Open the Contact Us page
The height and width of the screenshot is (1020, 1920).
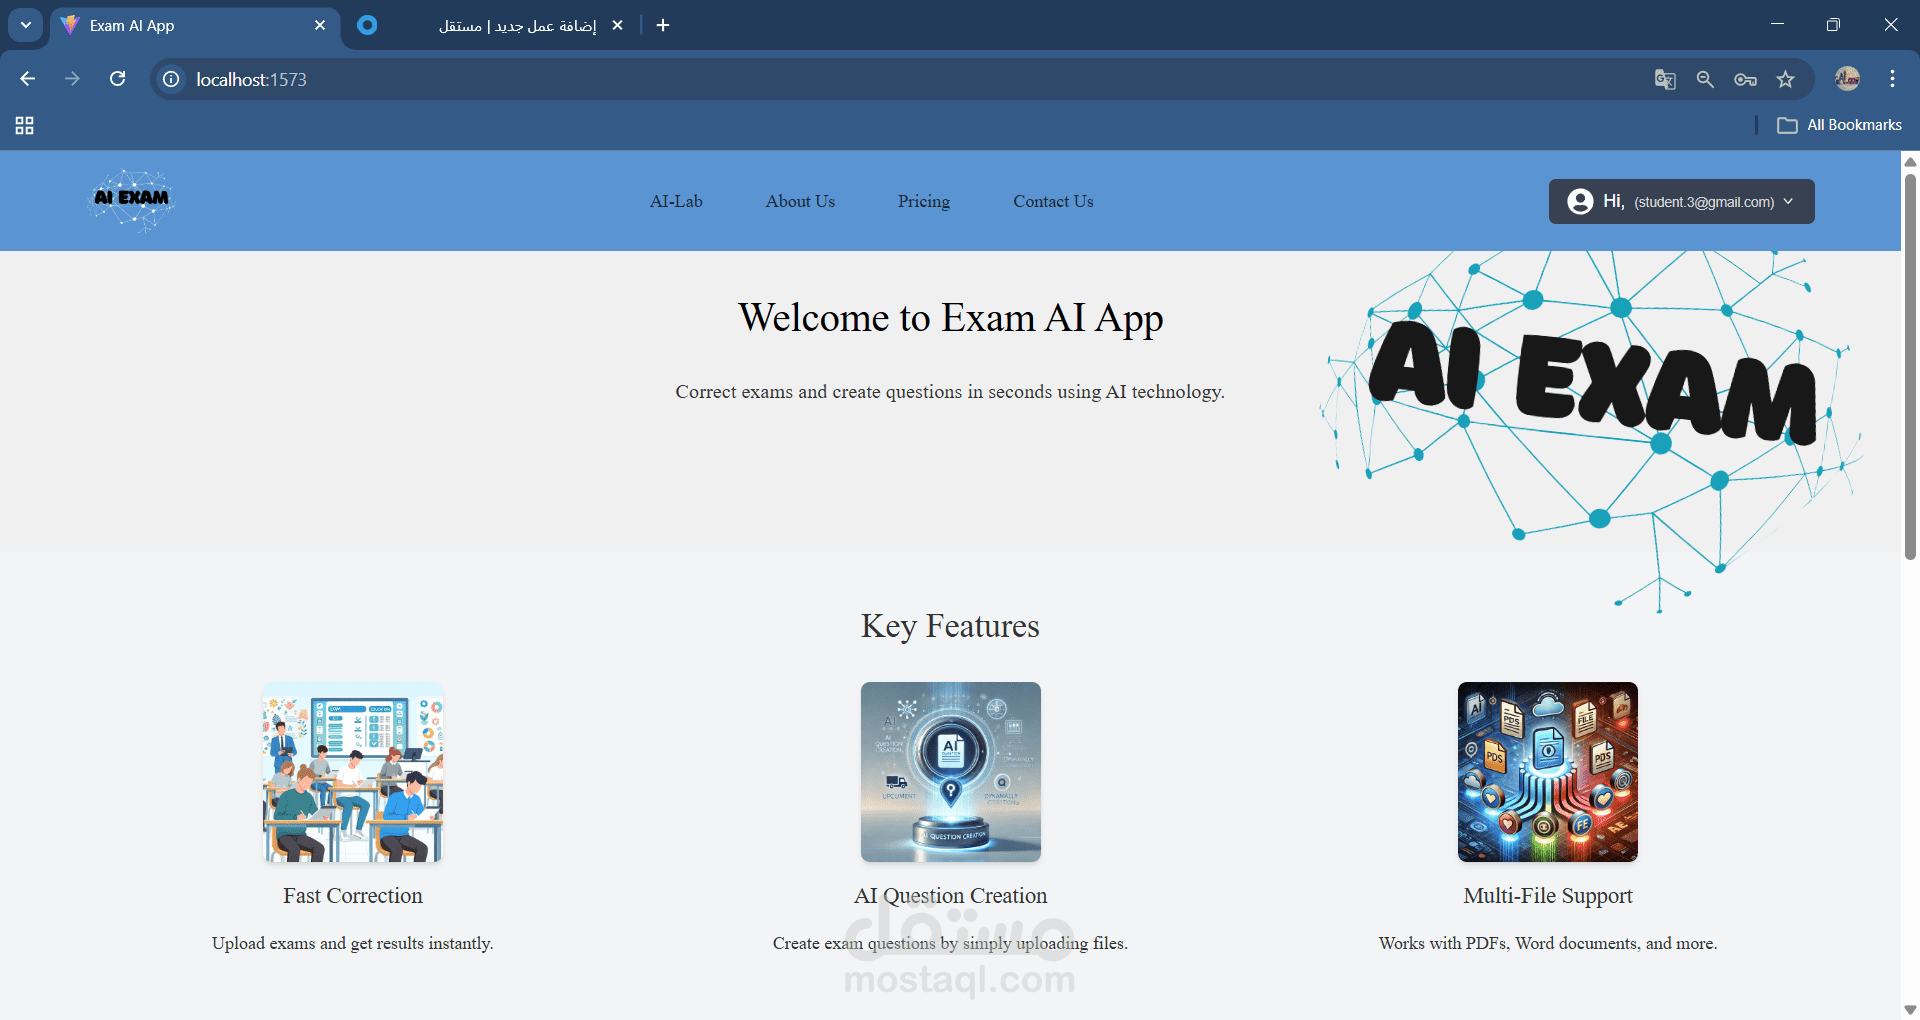point(1053,201)
